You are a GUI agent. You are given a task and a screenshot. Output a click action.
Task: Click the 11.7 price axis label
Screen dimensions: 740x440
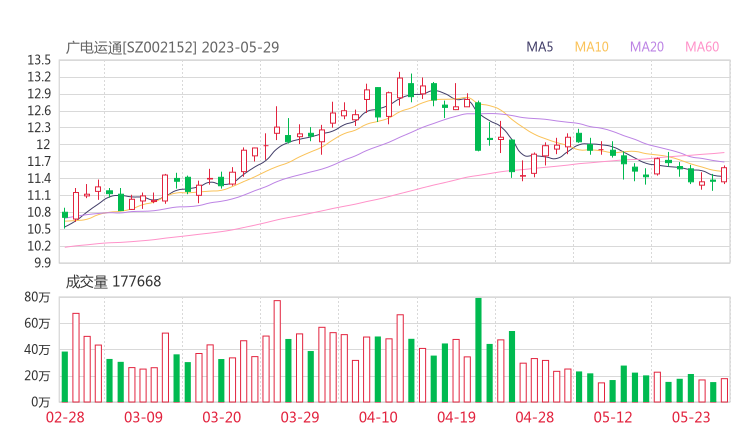(x=39, y=161)
